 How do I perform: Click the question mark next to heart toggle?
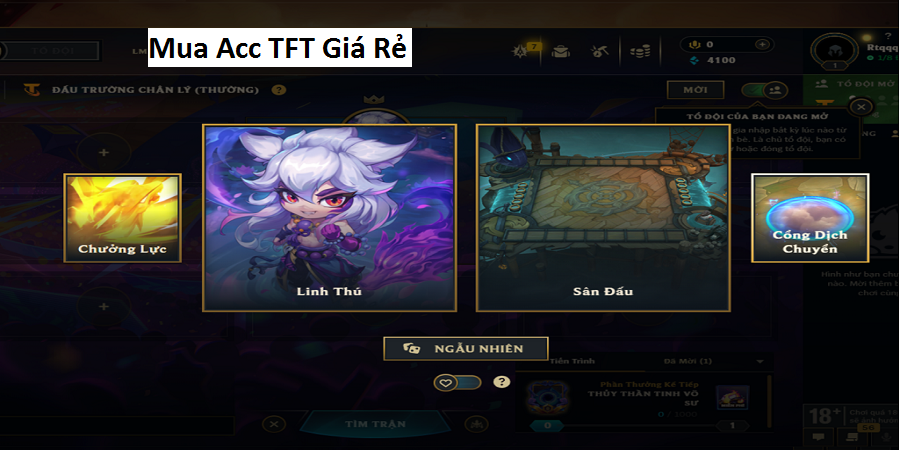[502, 382]
